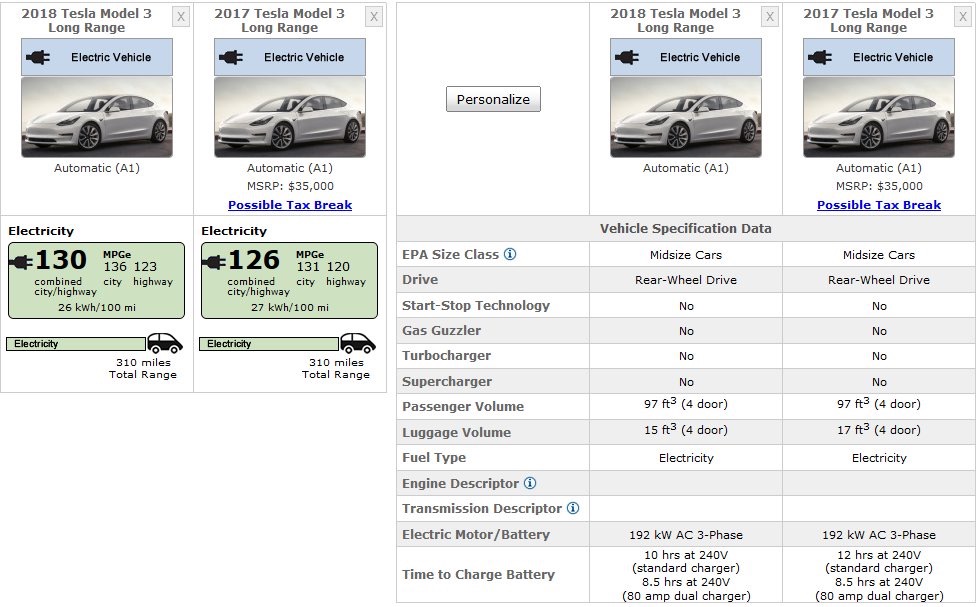Viewport: 980px width, 607px height.
Task: Select the 126 combined MPGe value
Action: tap(254, 259)
